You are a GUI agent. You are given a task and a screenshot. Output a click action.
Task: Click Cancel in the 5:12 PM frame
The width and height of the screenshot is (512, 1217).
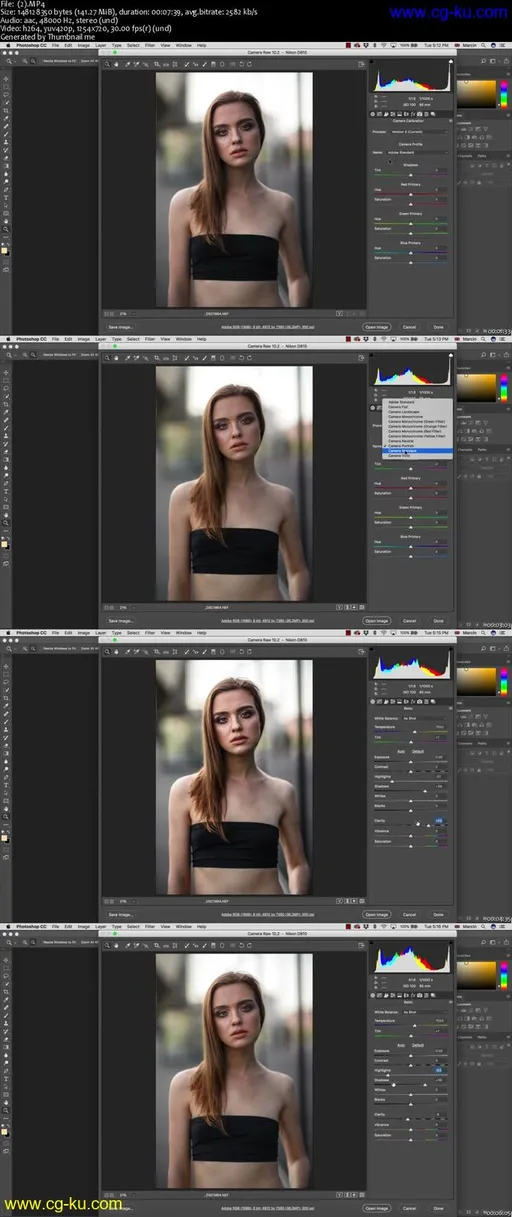point(409,327)
